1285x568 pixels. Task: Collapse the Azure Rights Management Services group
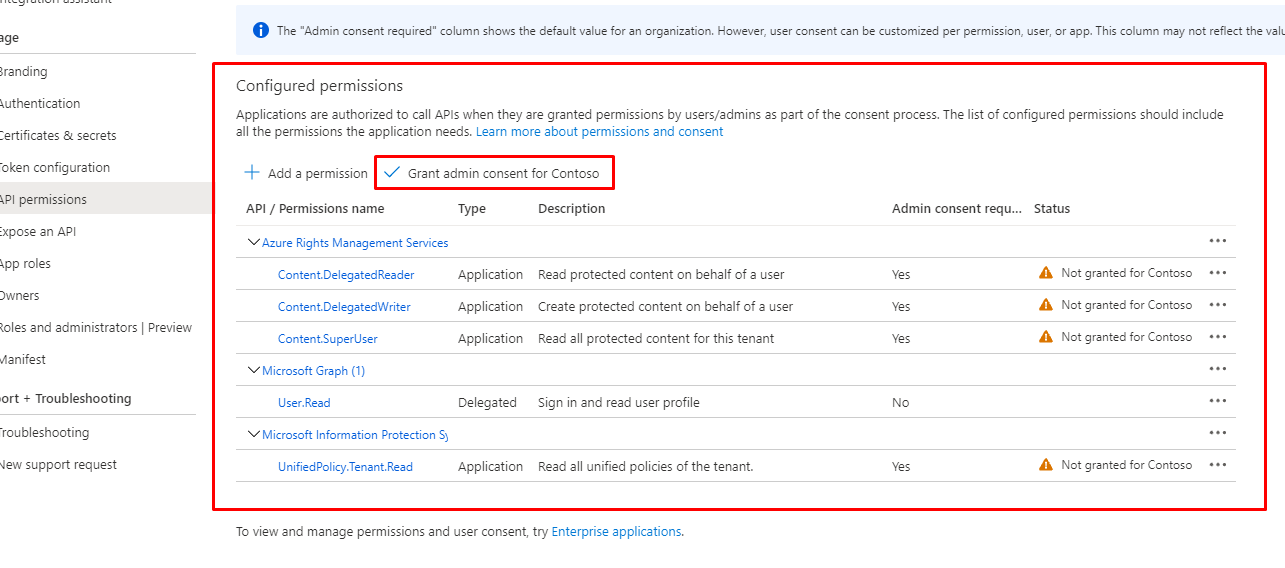click(x=252, y=243)
